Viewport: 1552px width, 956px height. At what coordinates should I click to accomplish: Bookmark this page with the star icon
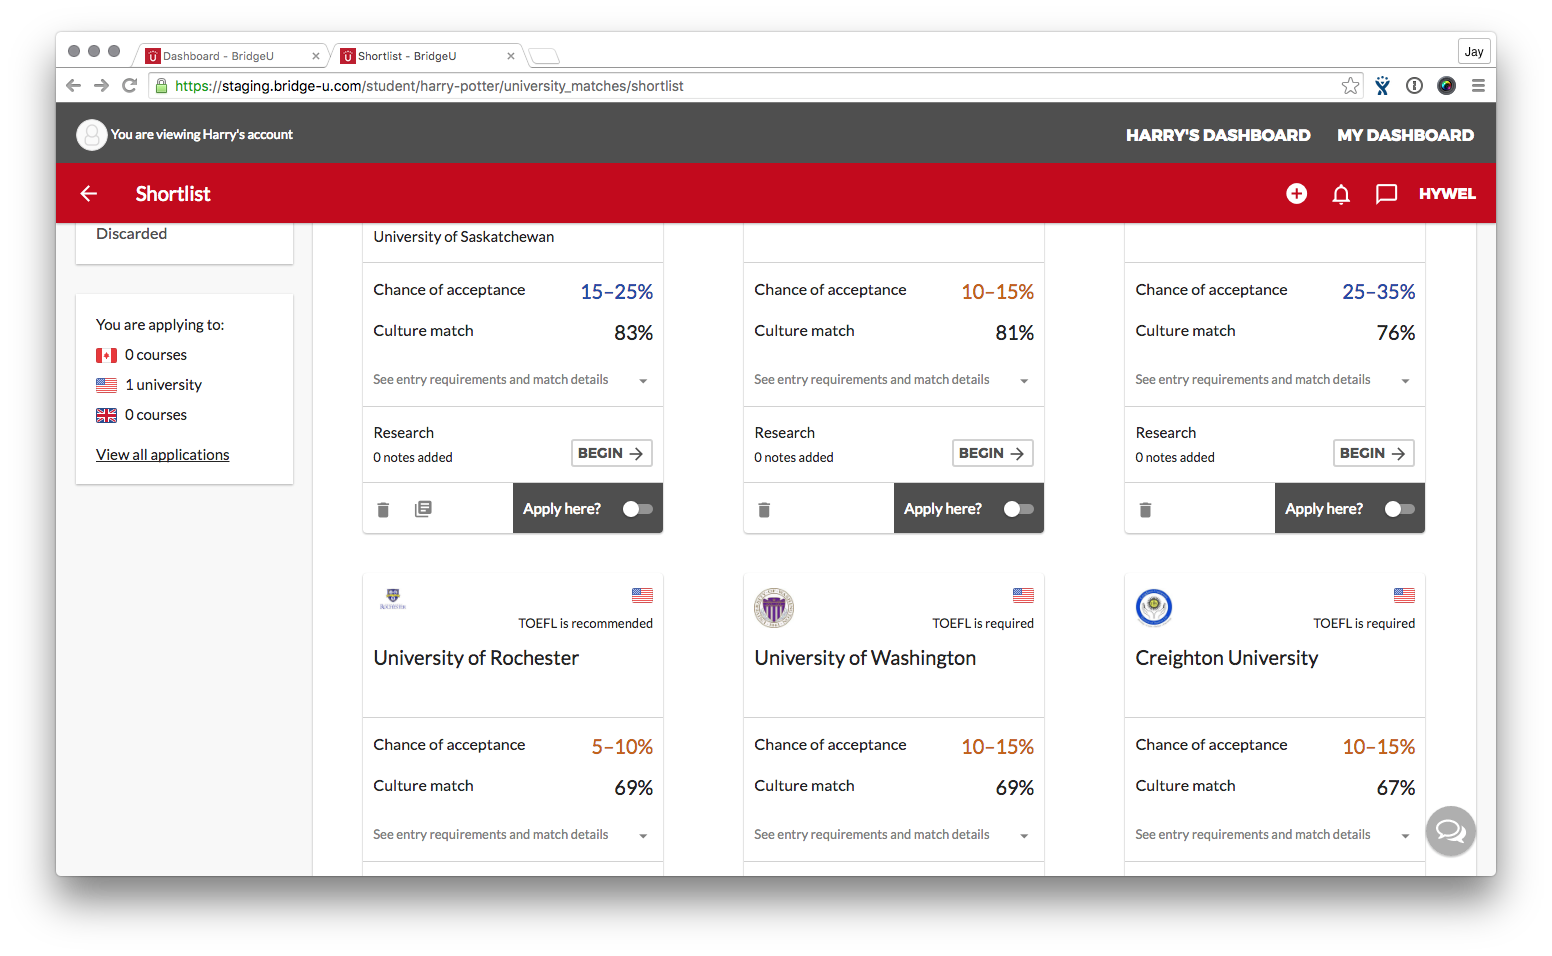(x=1350, y=86)
